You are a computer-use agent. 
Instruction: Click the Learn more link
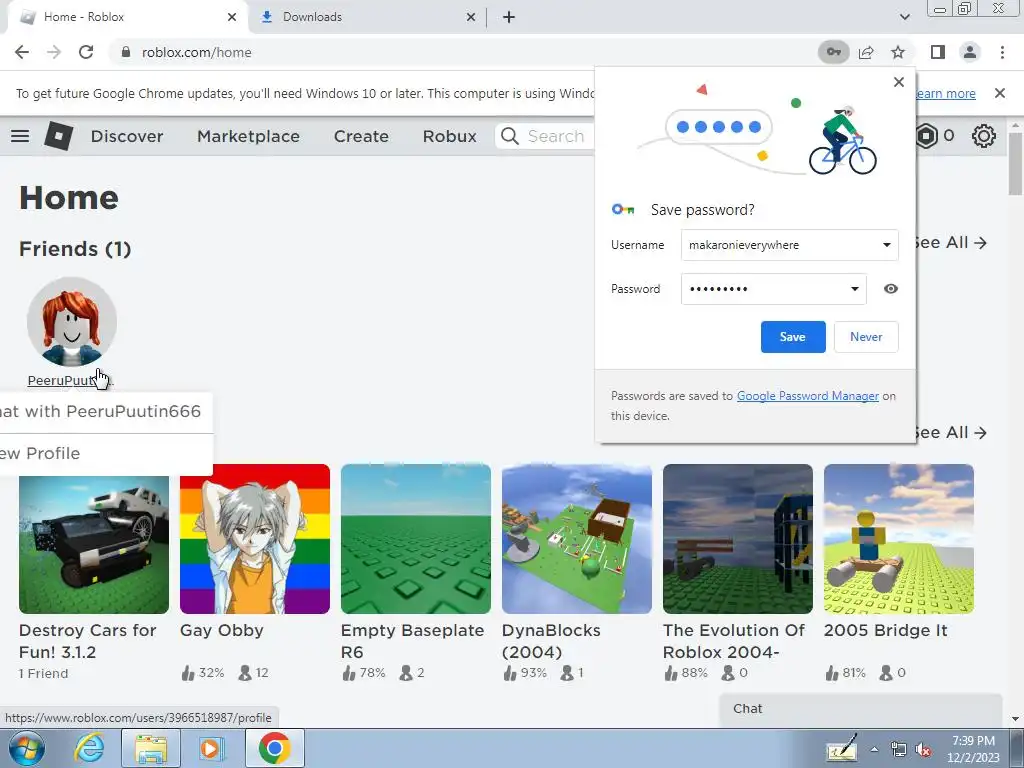click(945, 93)
